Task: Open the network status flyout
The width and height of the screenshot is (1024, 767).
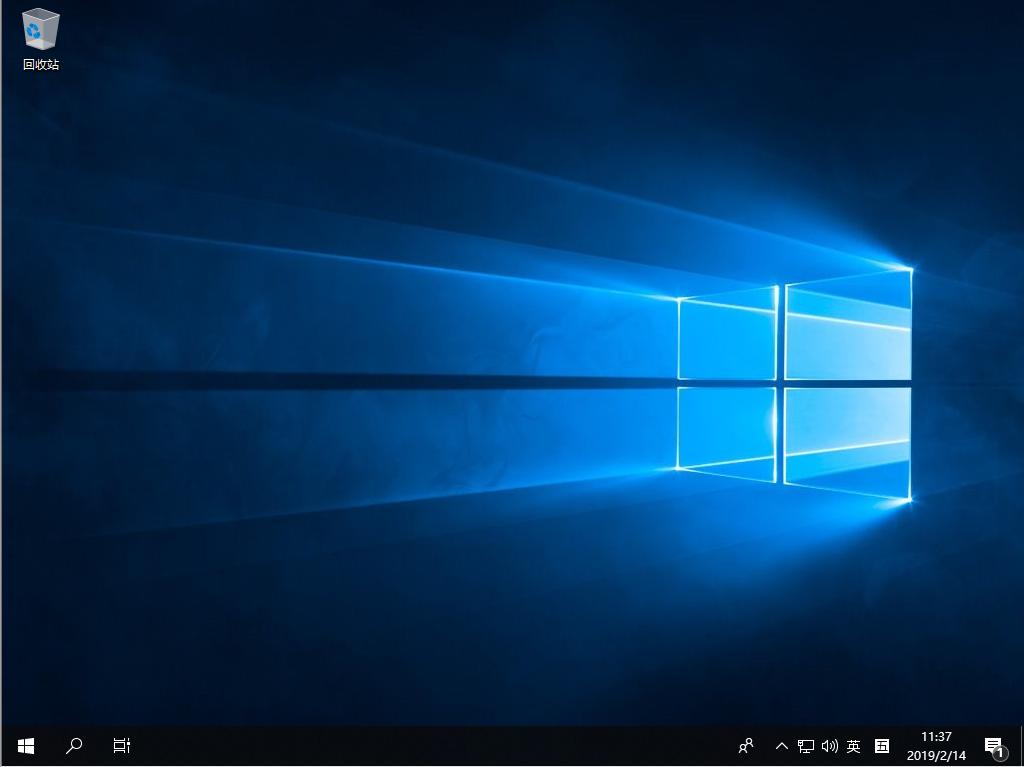Action: click(805, 745)
